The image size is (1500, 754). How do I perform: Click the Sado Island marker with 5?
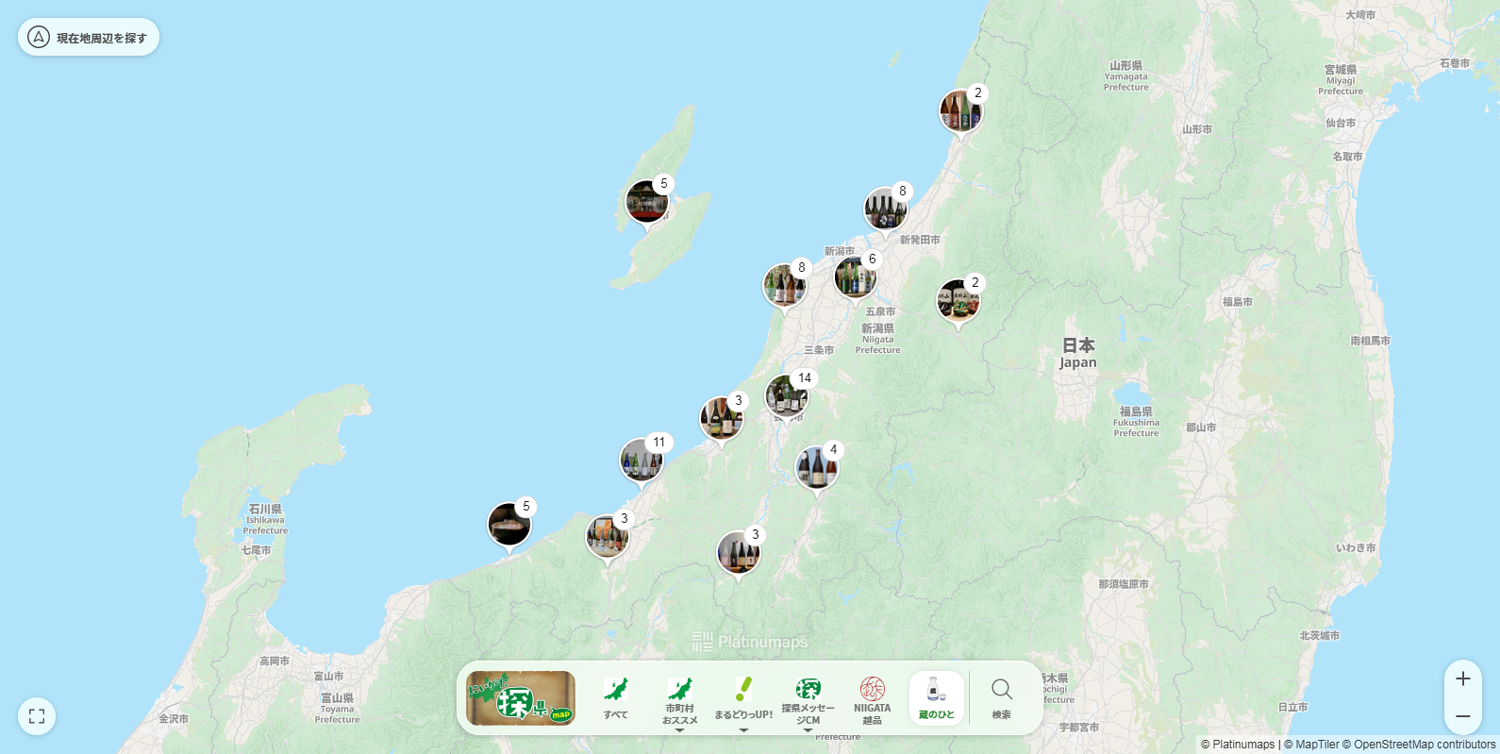647,202
